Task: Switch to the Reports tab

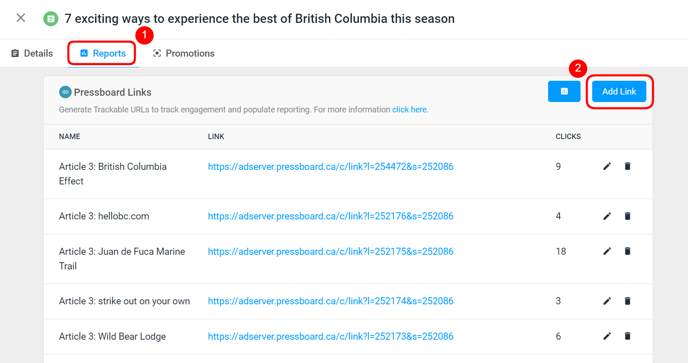Action: [x=103, y=54]
